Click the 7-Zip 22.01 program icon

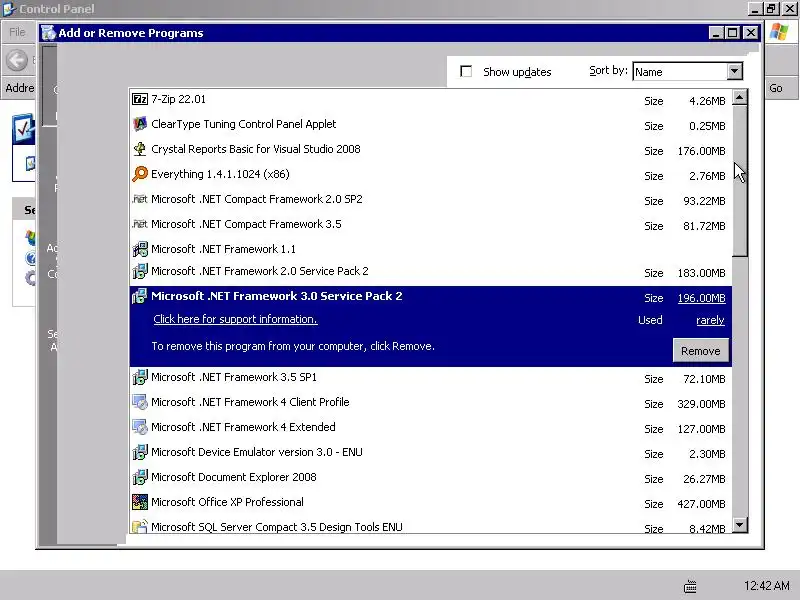click(140, 99)
